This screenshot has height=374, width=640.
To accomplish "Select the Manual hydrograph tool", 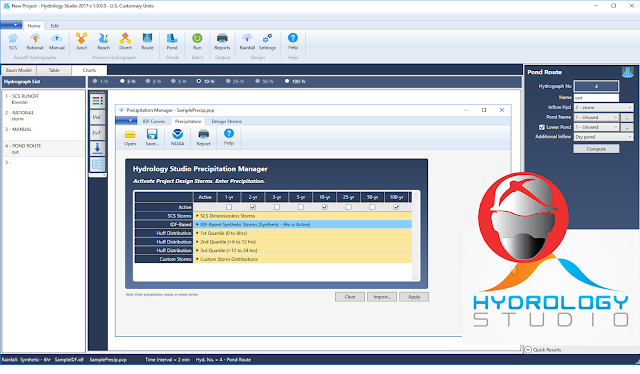I will pyautogui.click(x=57, y=42).
